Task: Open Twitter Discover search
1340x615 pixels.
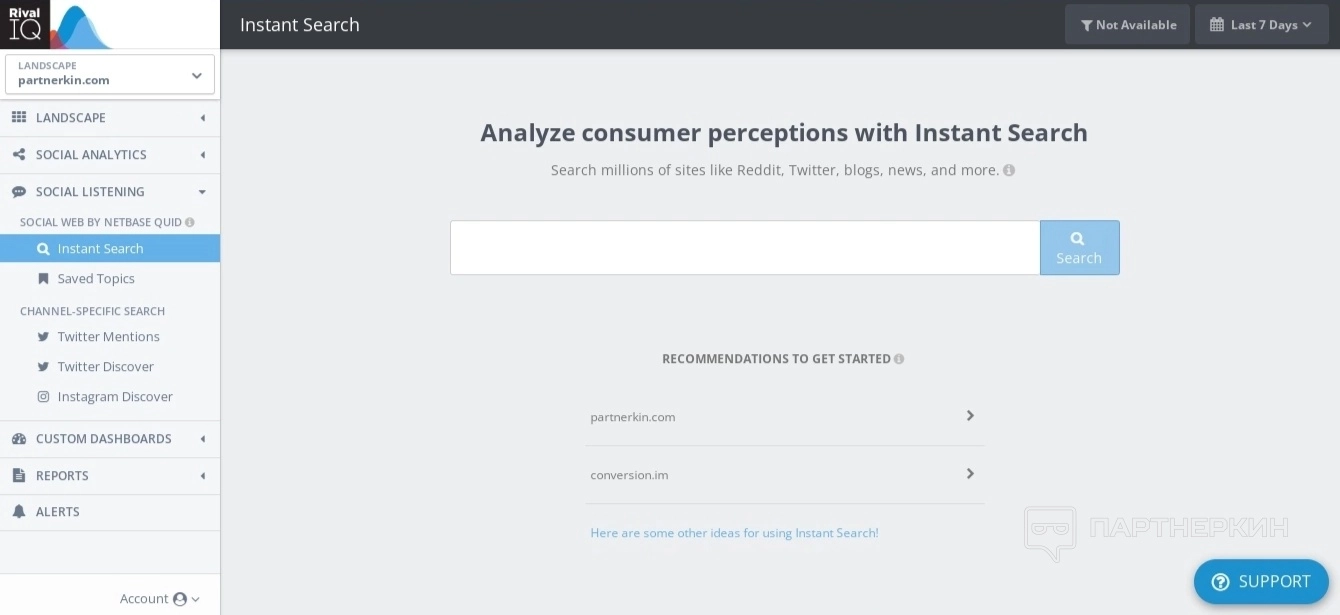Action: (x=105, y=367)
